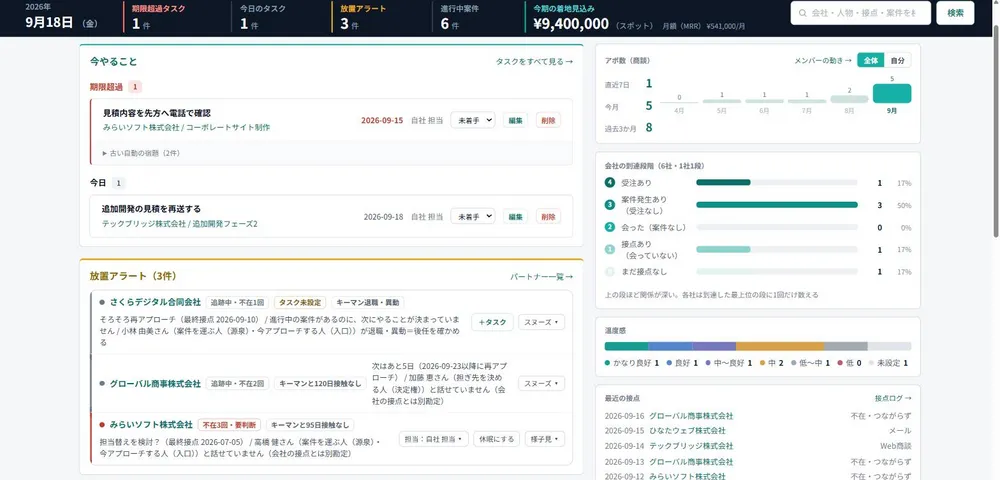Click stage 4 circle icon for 受注あり
This screenshot has width=1000, height=480.
610,183
